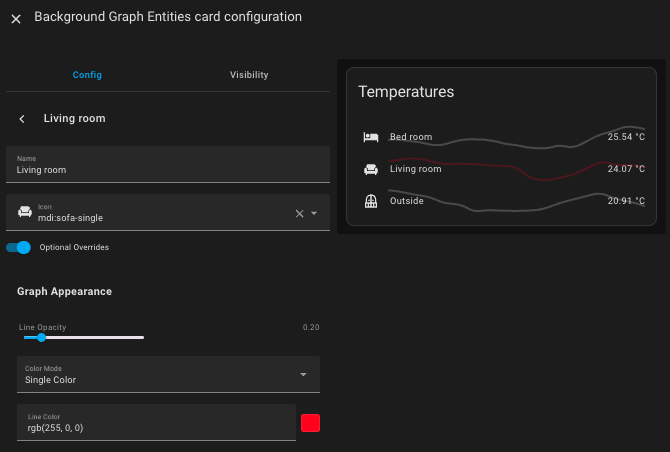Open the Color Mode dropdown
Viewport: 670px width, 452px height.
[x=168, y=374]
